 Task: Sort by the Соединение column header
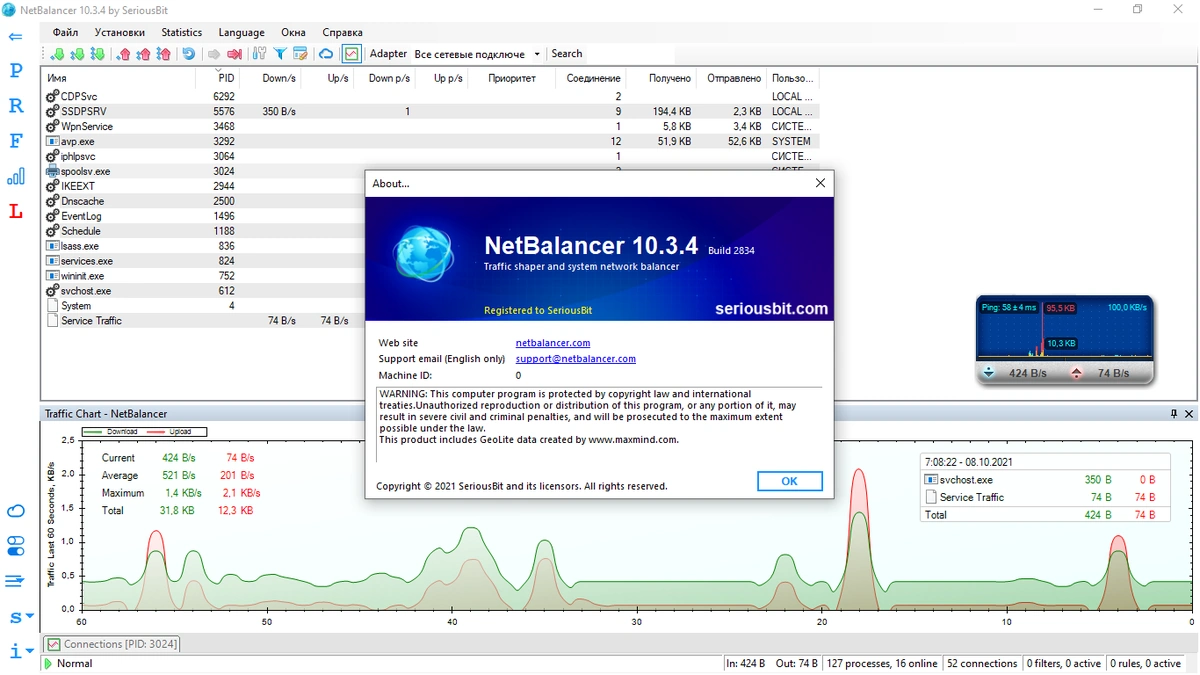click(x=593, y=78)
